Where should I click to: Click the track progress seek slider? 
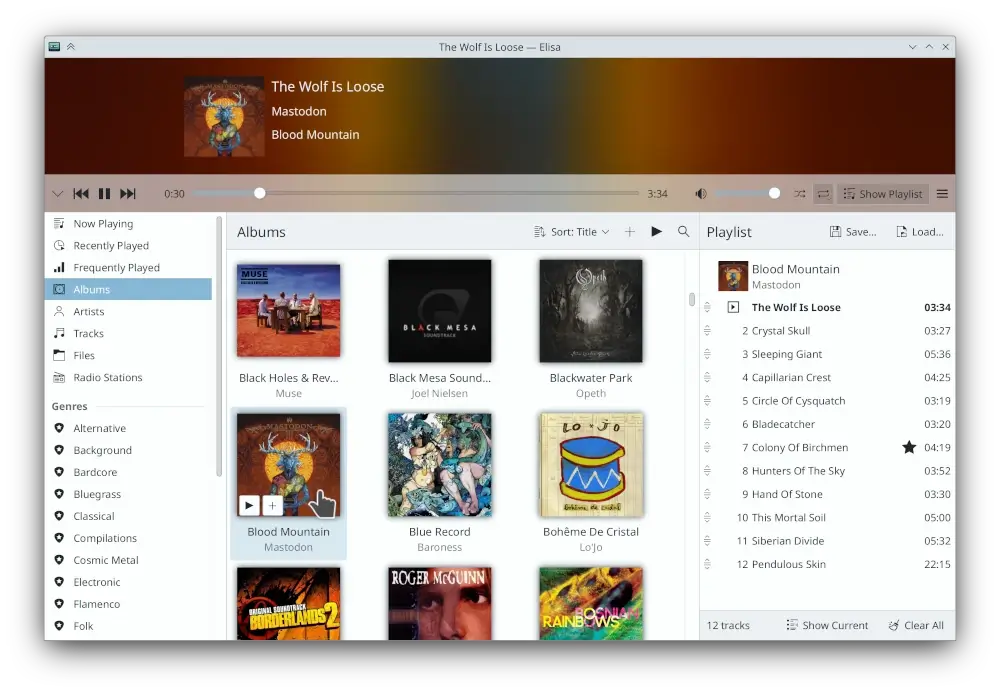coord(415,194)
